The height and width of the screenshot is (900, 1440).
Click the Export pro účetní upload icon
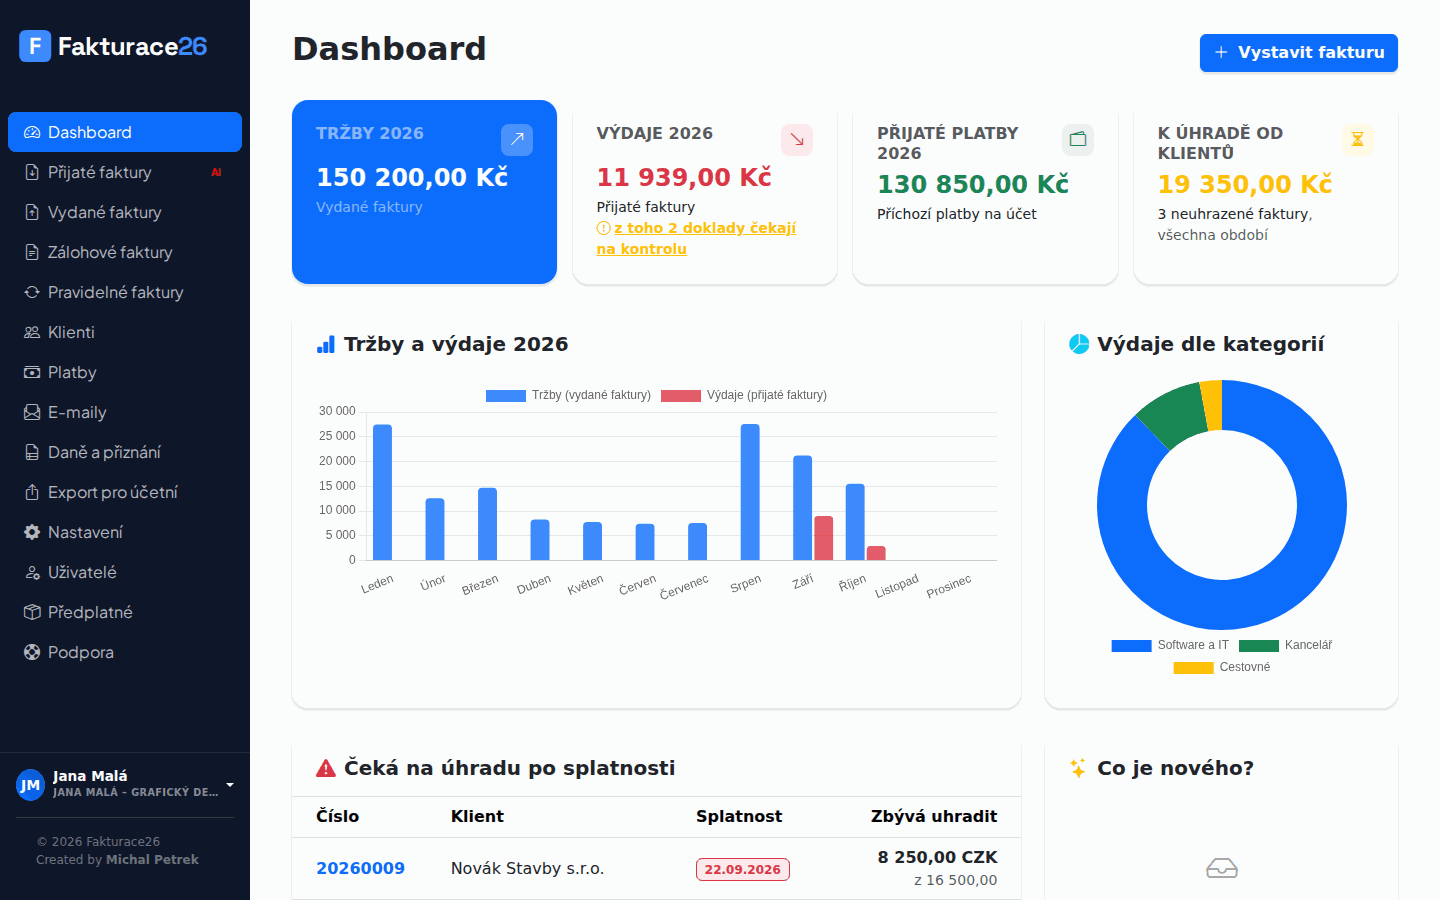(32, 492)
